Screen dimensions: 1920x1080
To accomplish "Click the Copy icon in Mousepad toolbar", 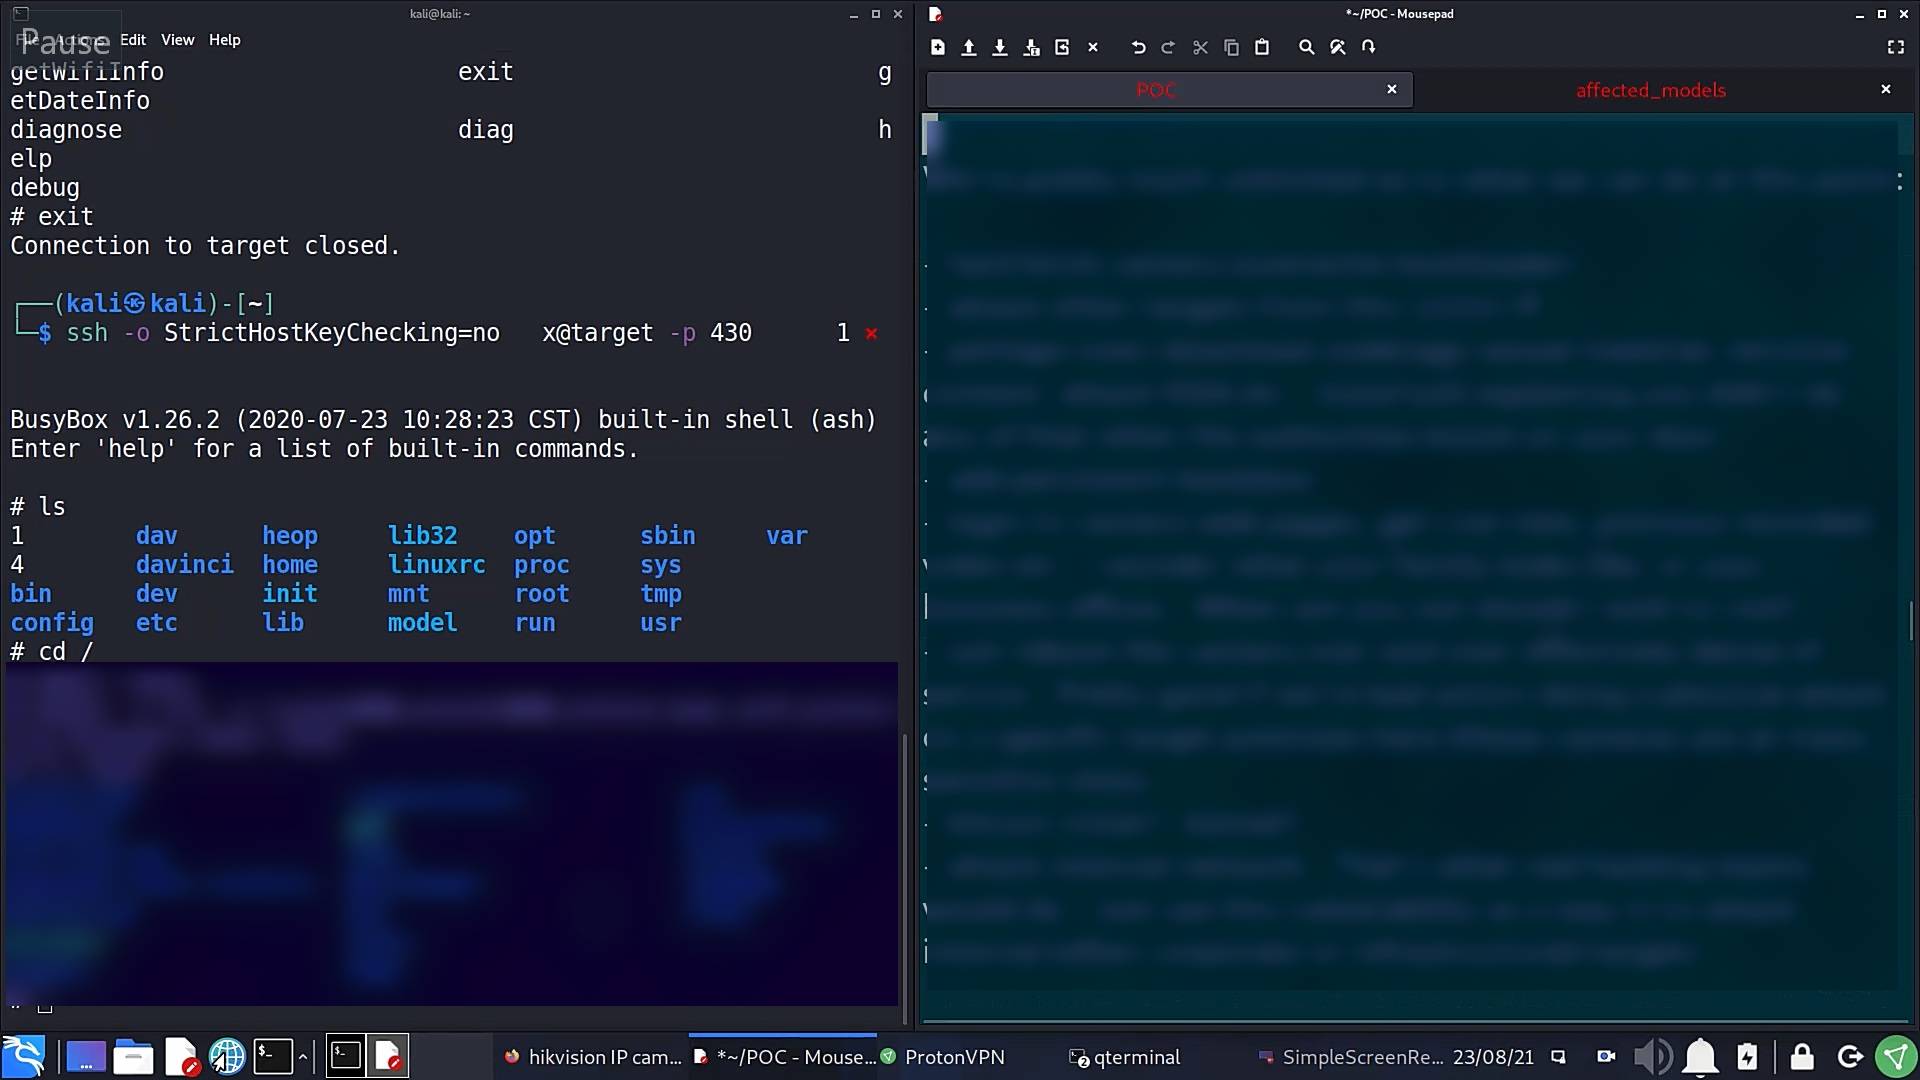I will [x=1230, y=47].
